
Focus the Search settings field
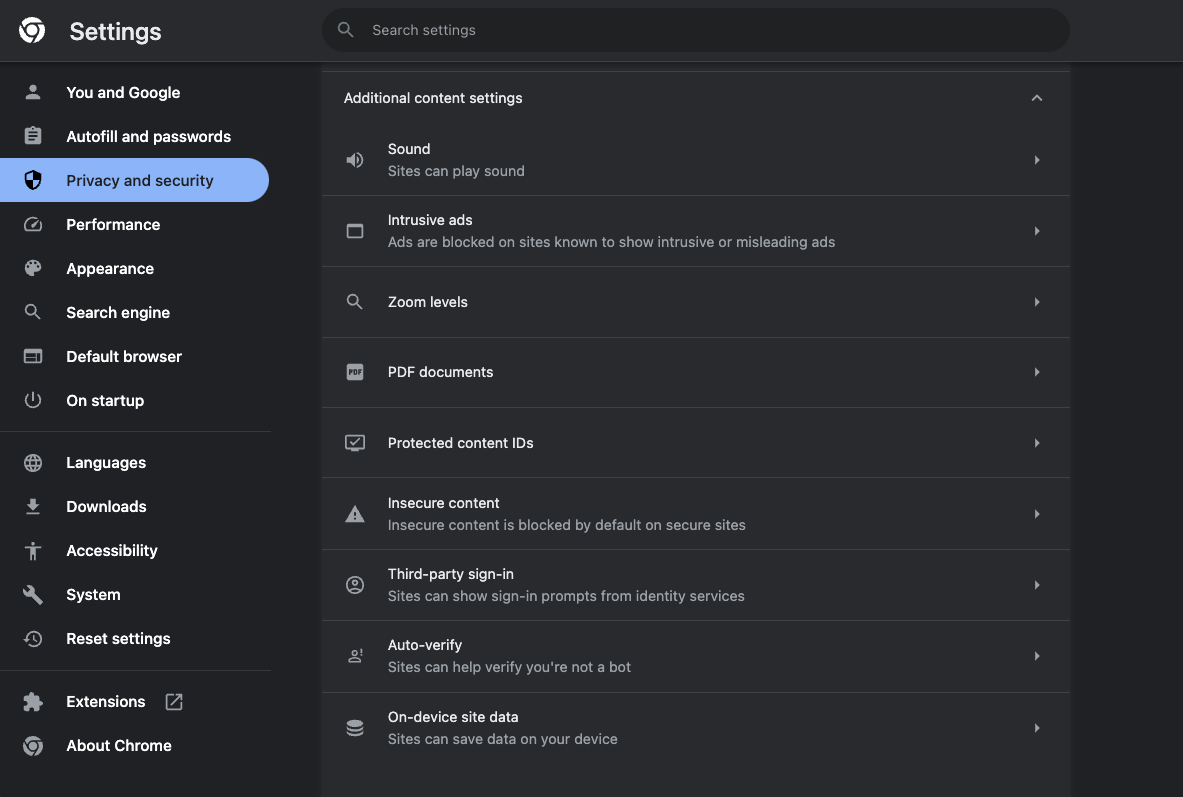click(x=700, y=31)
